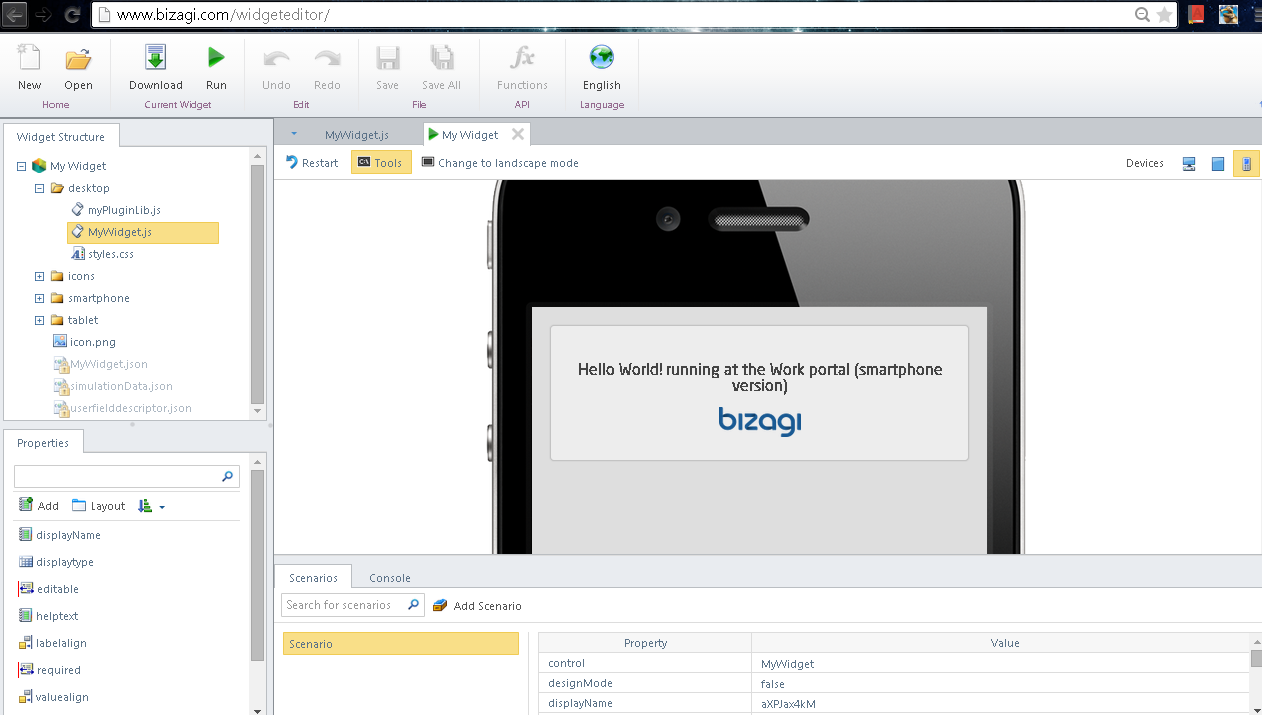
Task: Toggle the Tools button
Action: (381, 163)
